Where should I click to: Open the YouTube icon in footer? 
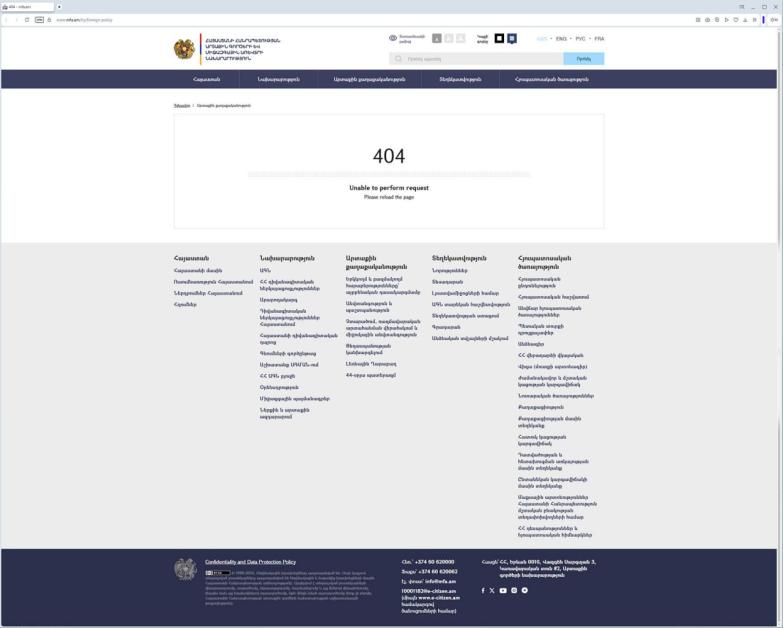tap(503, 591)
